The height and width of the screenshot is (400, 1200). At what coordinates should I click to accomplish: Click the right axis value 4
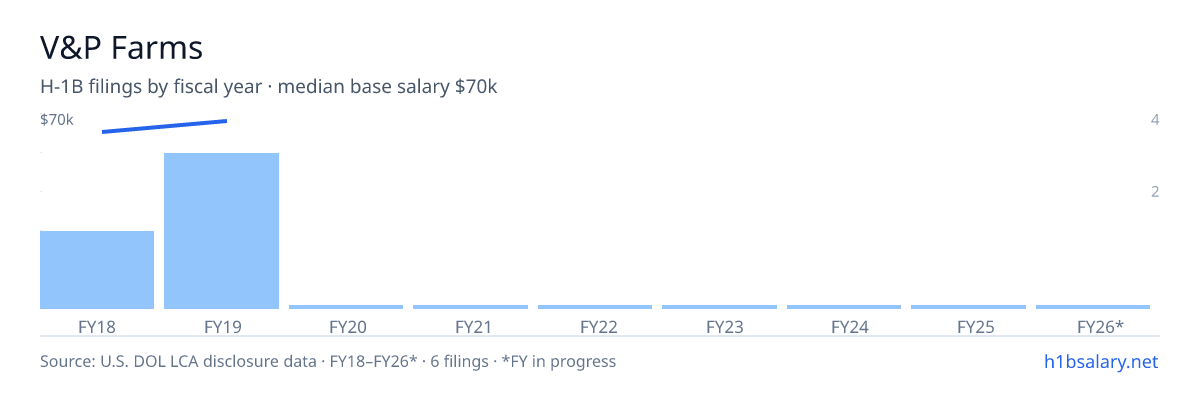[1155, 120]
